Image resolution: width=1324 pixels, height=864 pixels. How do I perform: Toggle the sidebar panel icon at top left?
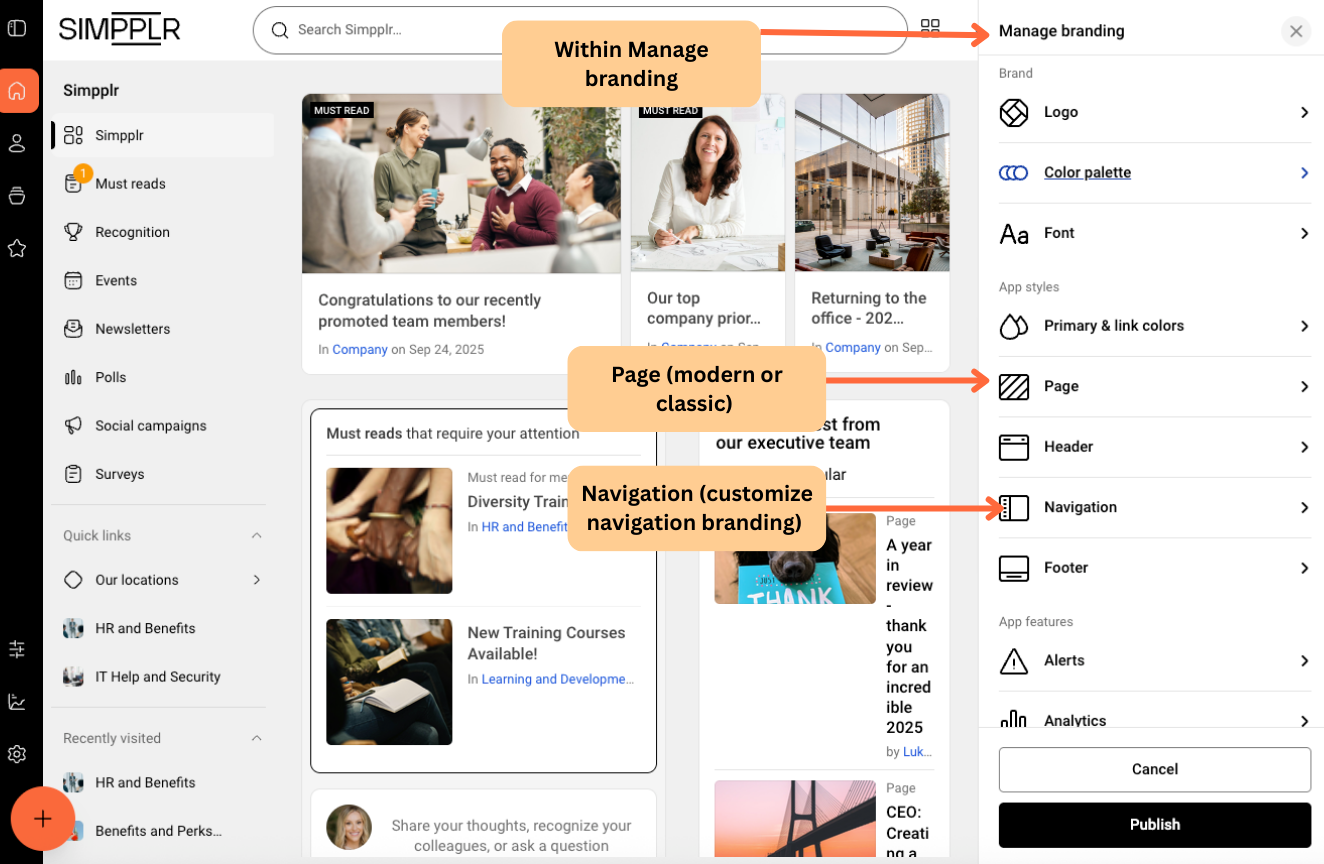tap(17, 28)
